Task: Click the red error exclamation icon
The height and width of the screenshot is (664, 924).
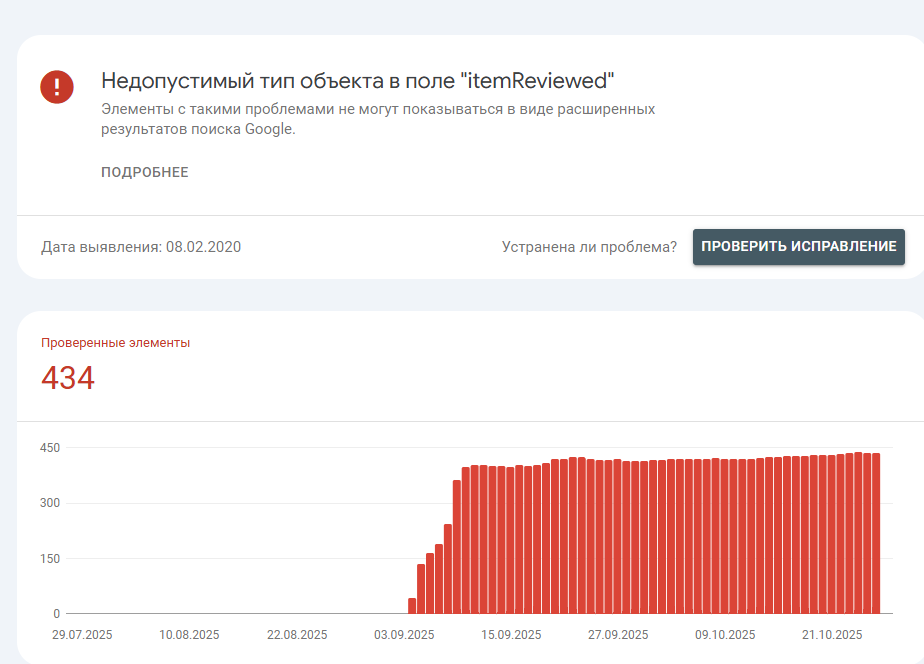Action: pyautogui.click(x=57, y=87)
